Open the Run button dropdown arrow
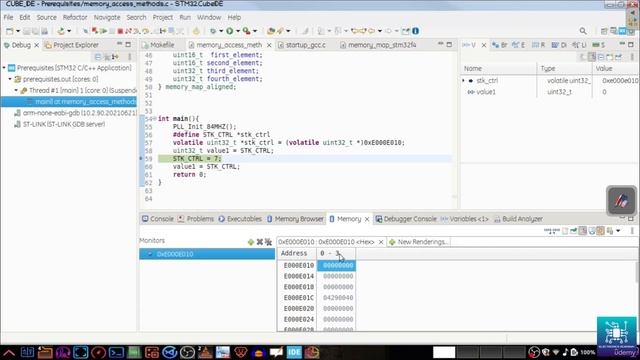Screen dimensions: 640x360 pos(238,31)
